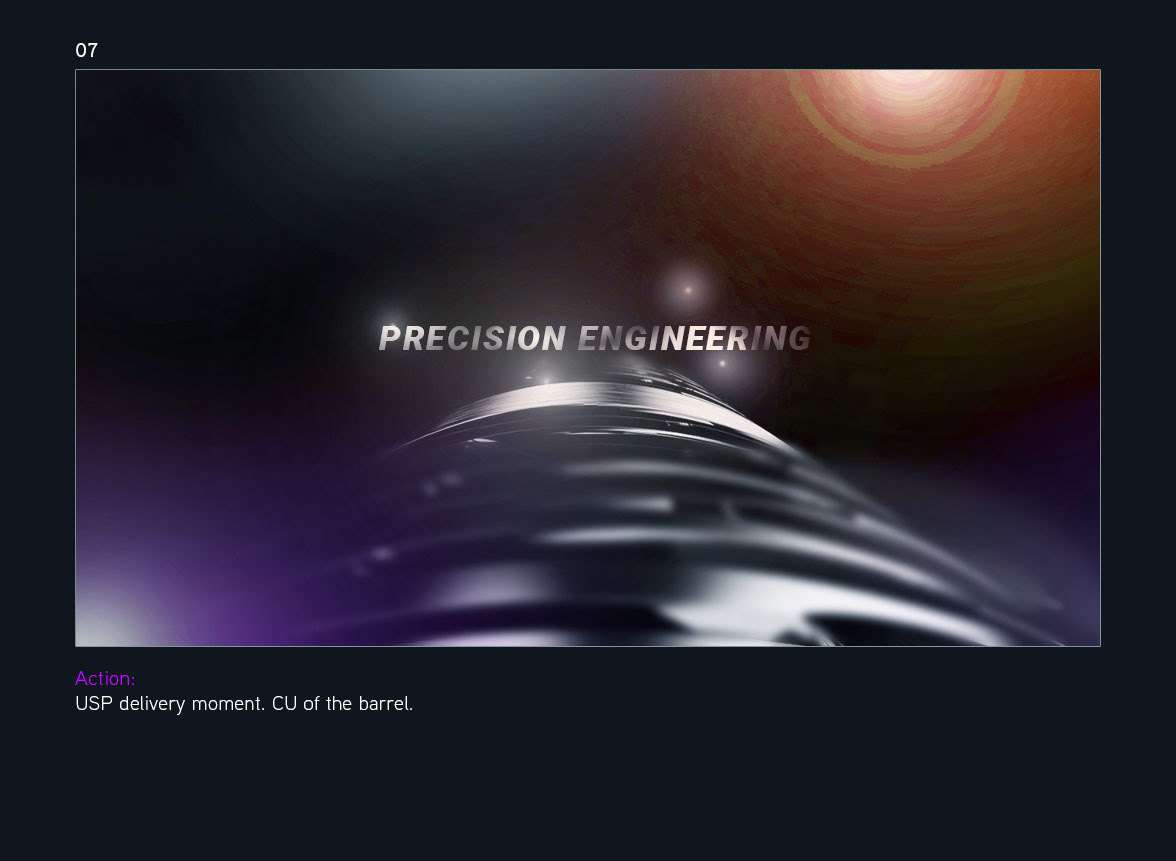Click the small lens flare below ENGINEERING
Viewport: 1176px width, 861px height.
722,364
